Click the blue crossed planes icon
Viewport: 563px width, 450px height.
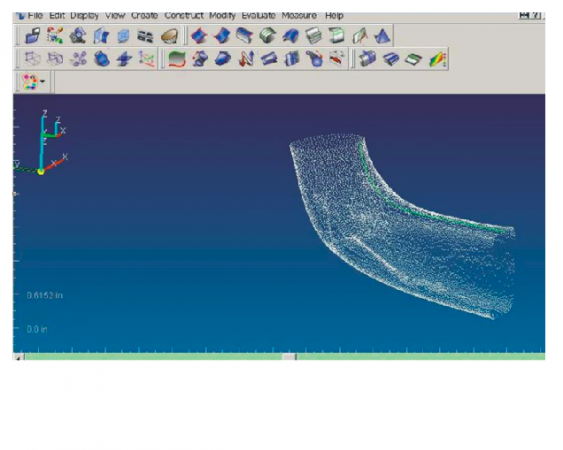point(124,59)
